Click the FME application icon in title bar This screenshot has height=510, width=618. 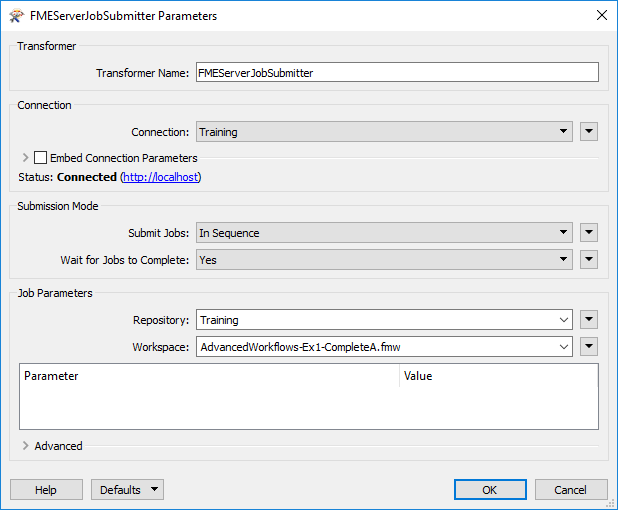[x=16, y=16]
